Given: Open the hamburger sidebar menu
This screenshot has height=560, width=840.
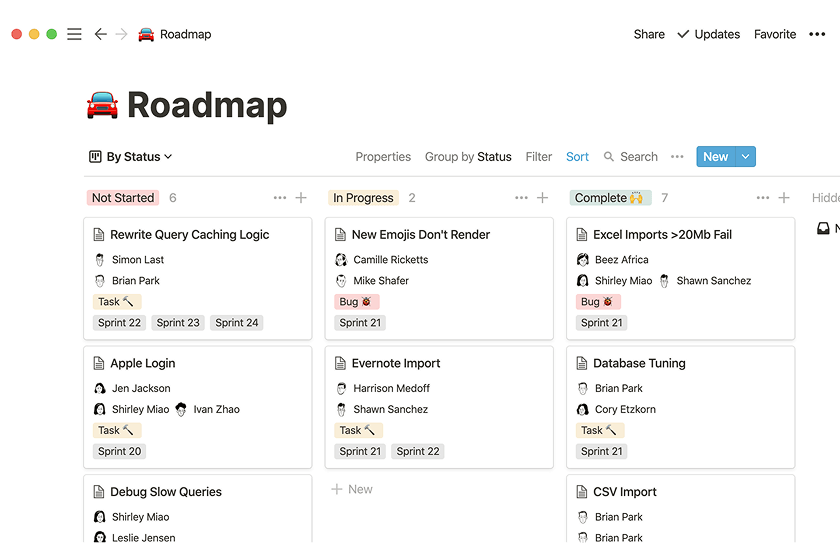Looking at the screenshot, I should (x=74, y=34).
